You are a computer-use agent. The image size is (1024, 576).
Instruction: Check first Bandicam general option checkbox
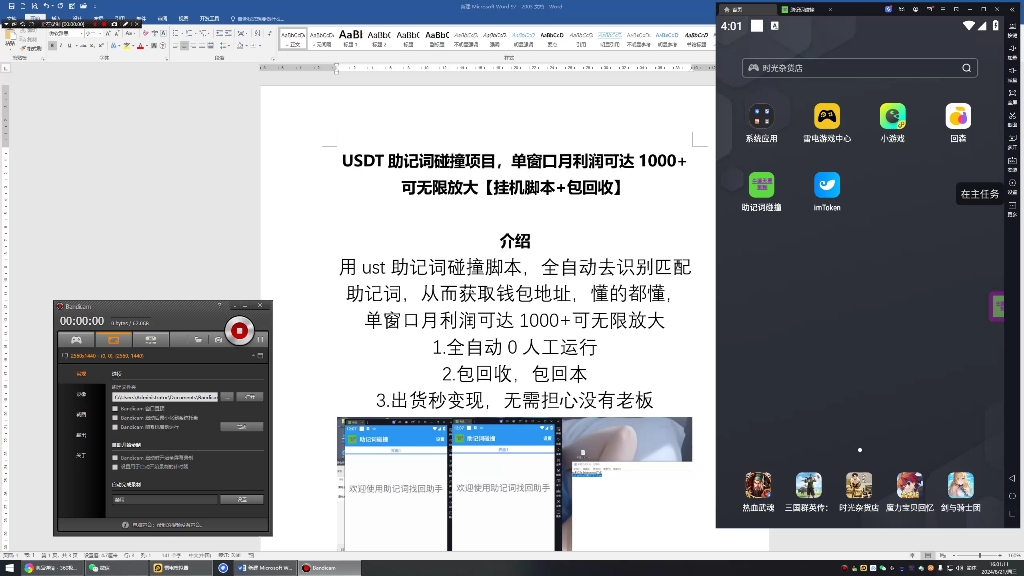[x=115, y=408]
